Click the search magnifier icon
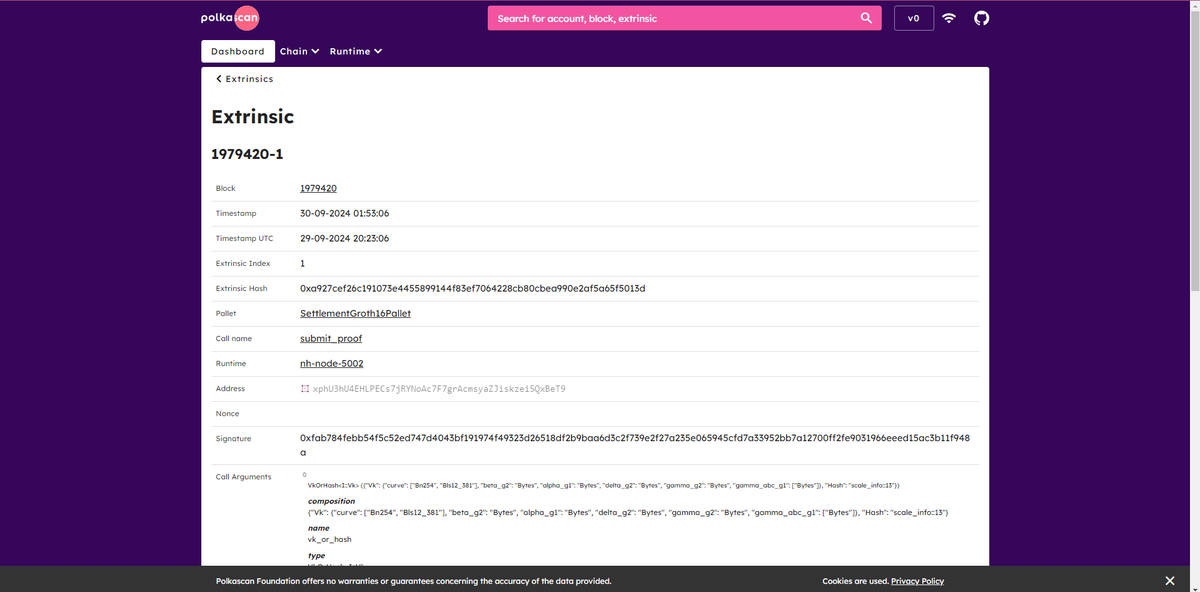The image size is (1200, 592). click(866, 18)
